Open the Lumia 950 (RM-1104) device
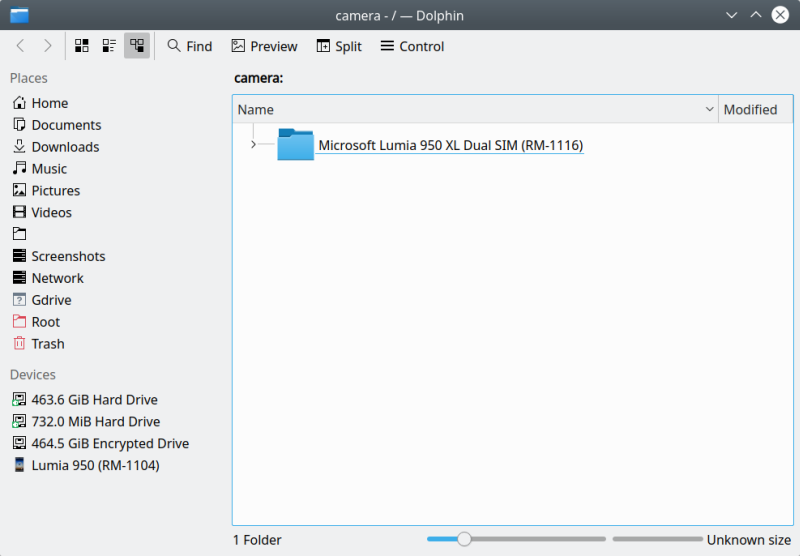800x556 pixels. click(x=86, y=465)
